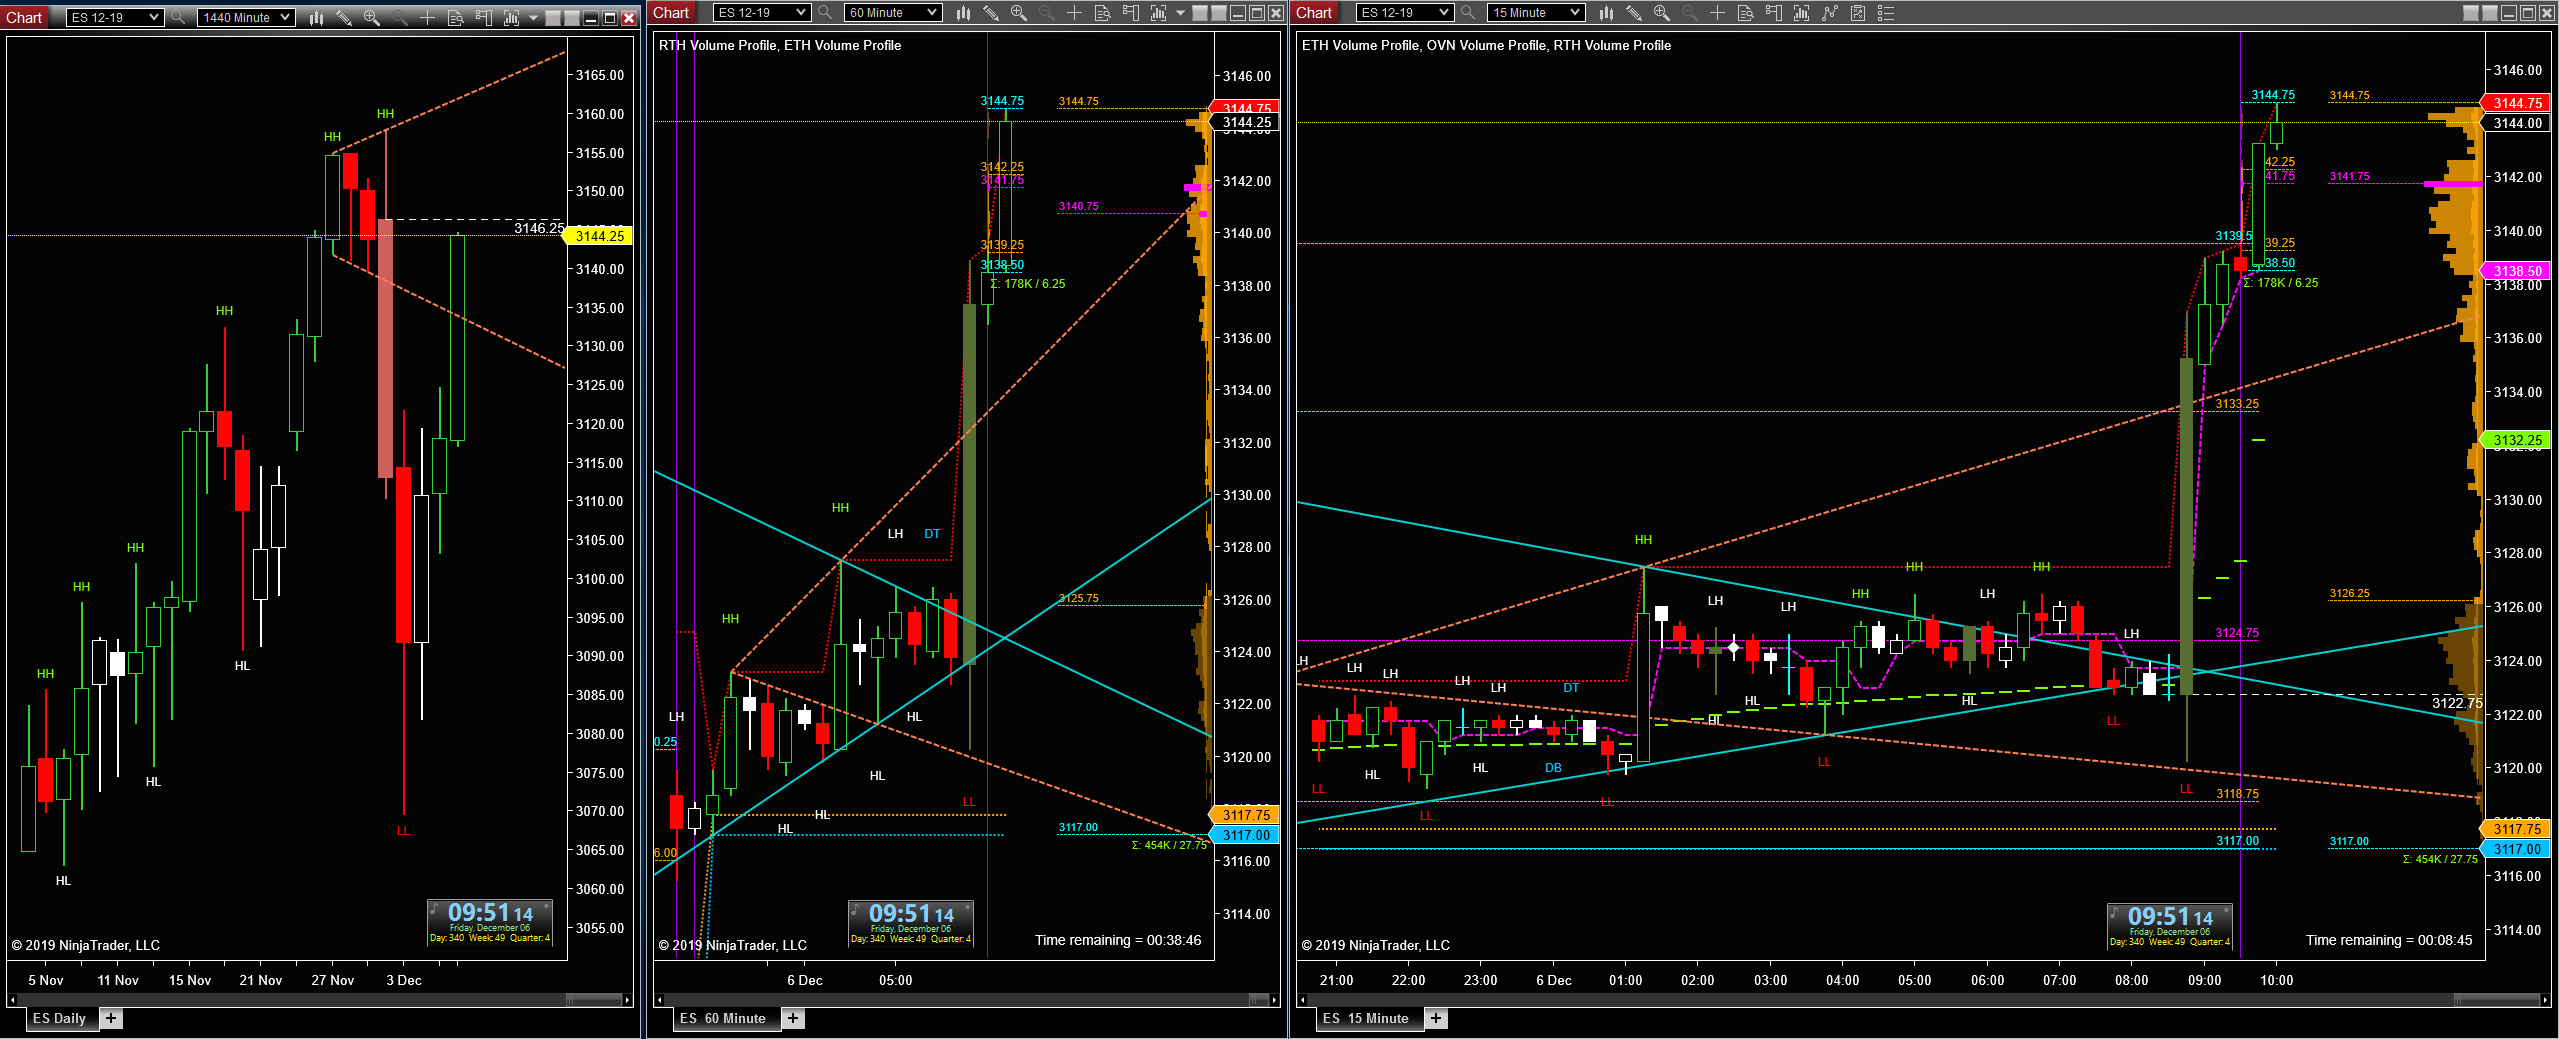Open drawing tools in 15 Minute chart

pyautogui.click(x=1634, y=13)
